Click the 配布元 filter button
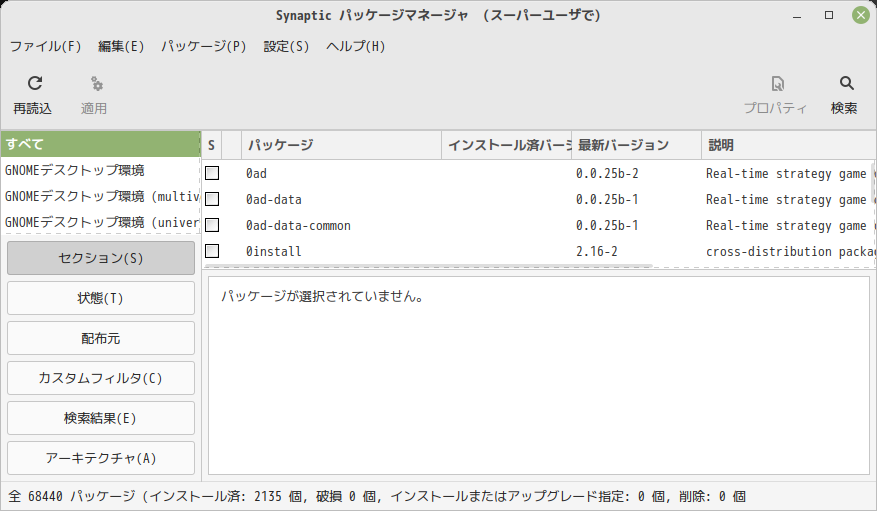The image size is (877, 511). point(101,338)
